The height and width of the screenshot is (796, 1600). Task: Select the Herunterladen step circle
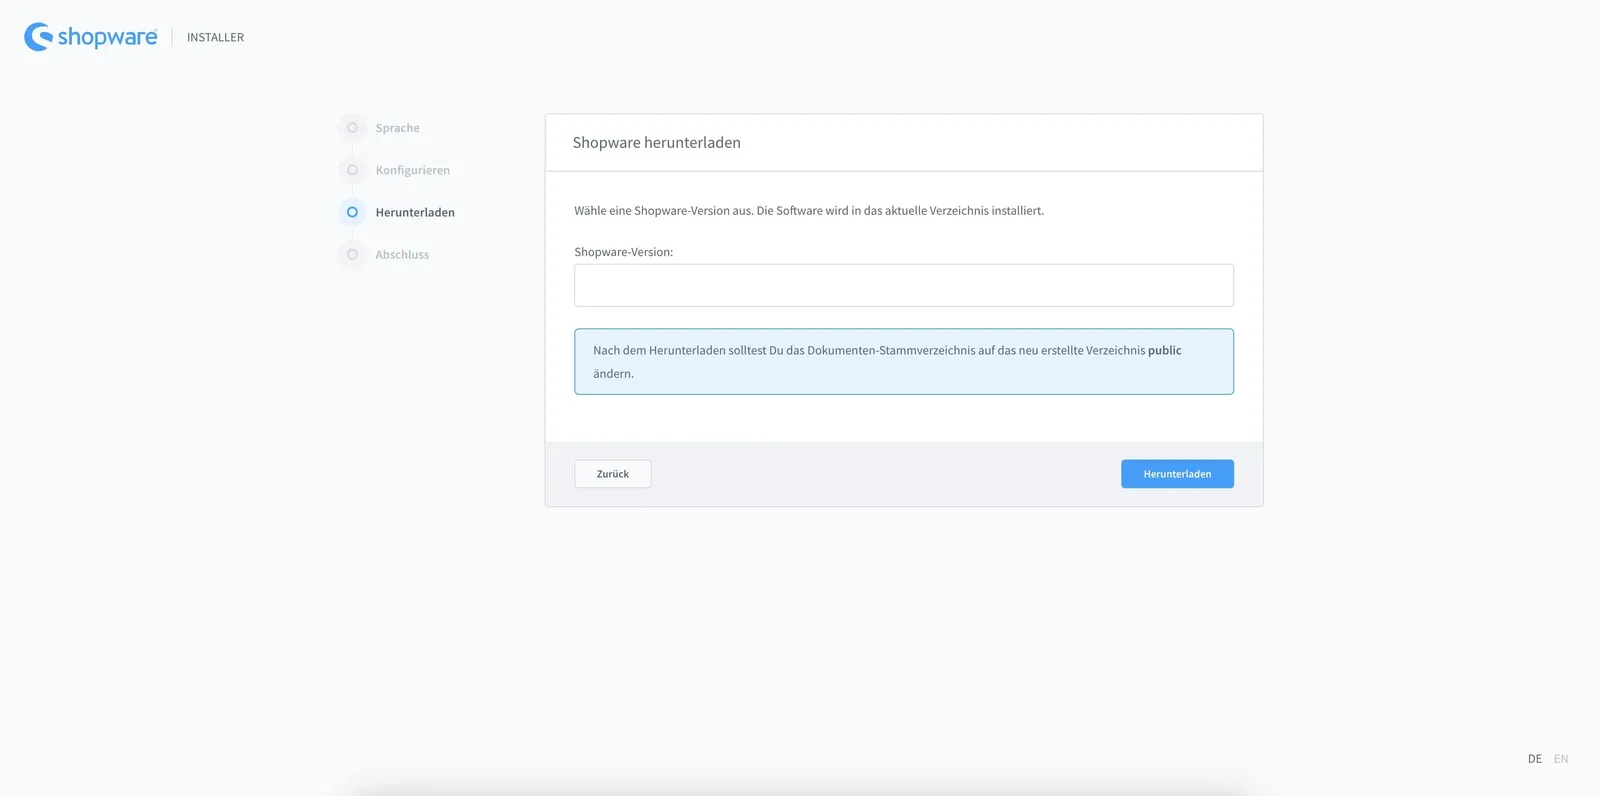[x=352, y=212]
